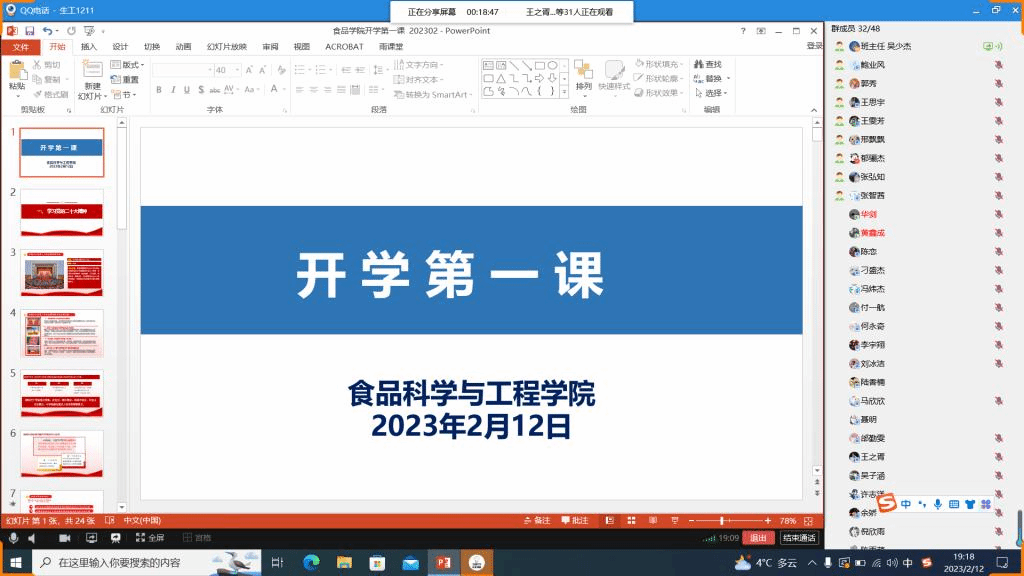Open the File (文件) menu tab
Viewport: 1024px width, 576px height.
pyautogui.click(x=21, y=46)
